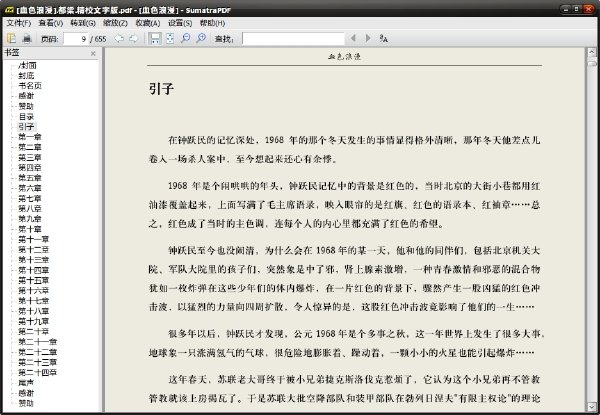Open the 收藏(A) menu

pyautogui.click(x=148, y=23)
